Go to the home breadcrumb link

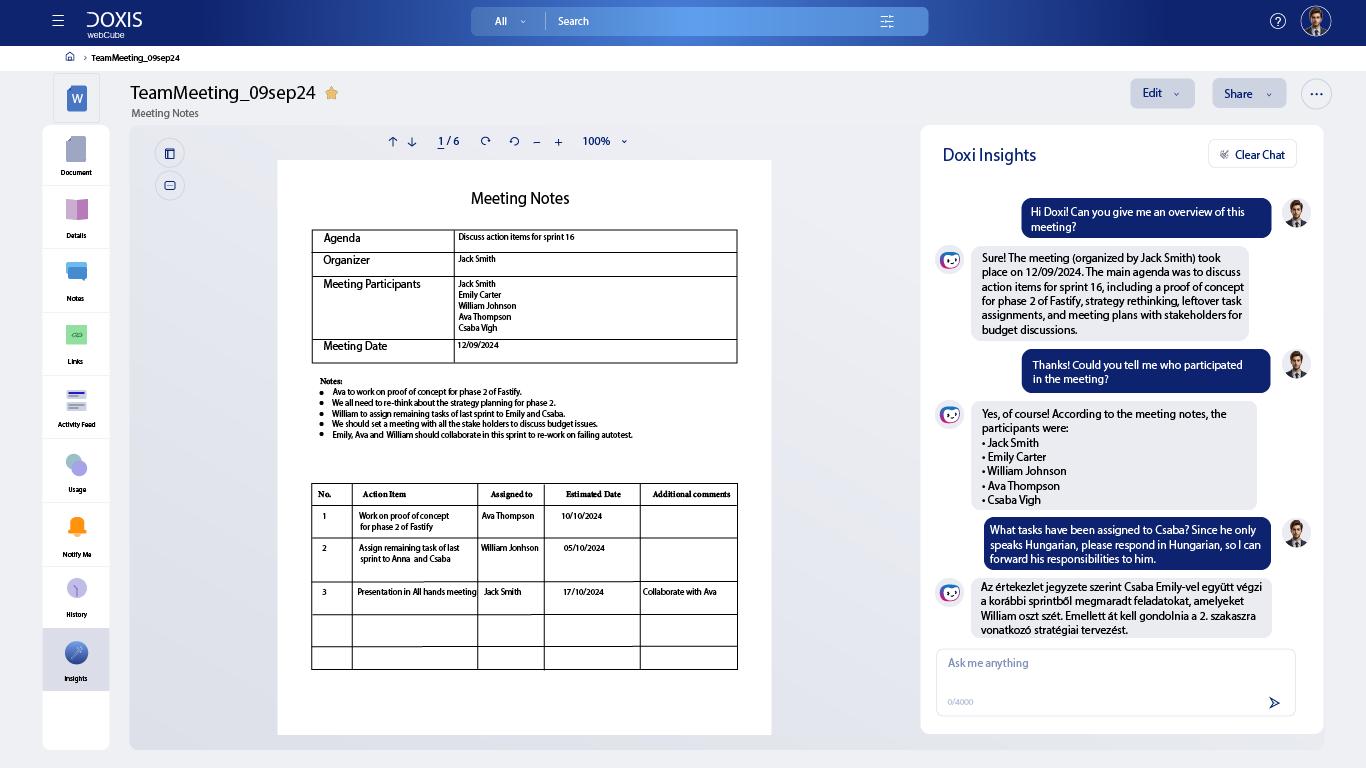[x=69, y=57]
